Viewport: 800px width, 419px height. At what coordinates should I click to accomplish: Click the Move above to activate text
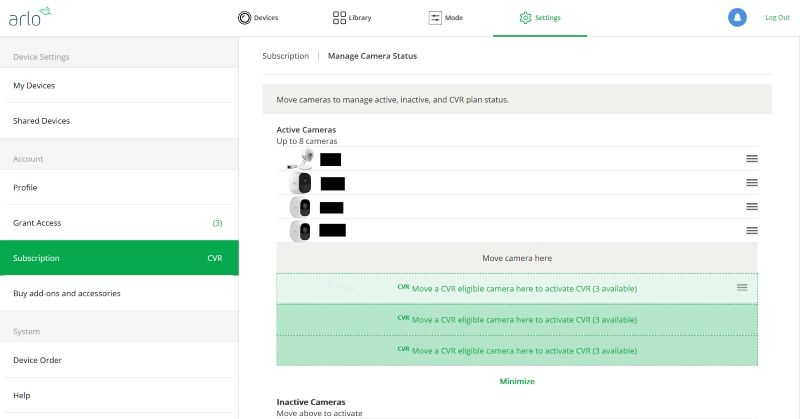[x=319, y=413]
